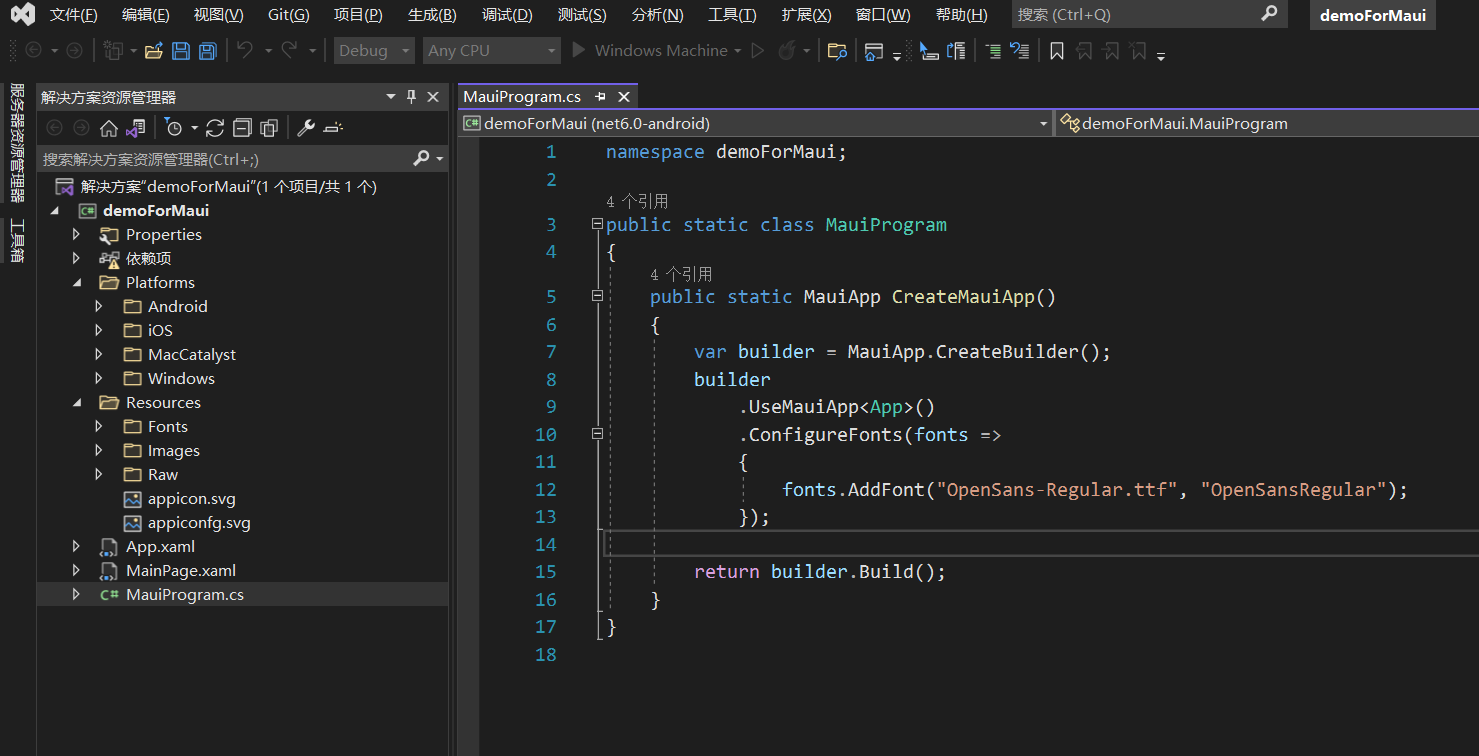Click Collapse All icon in Solution Explorer
The width and height of the screenshot is (1479, 756).
point(242,128)
